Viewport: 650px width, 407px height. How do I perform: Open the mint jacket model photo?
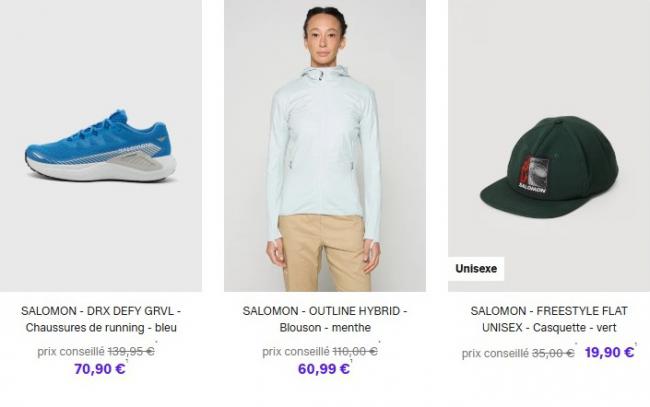pyautogui.click(x=325, y=145)
